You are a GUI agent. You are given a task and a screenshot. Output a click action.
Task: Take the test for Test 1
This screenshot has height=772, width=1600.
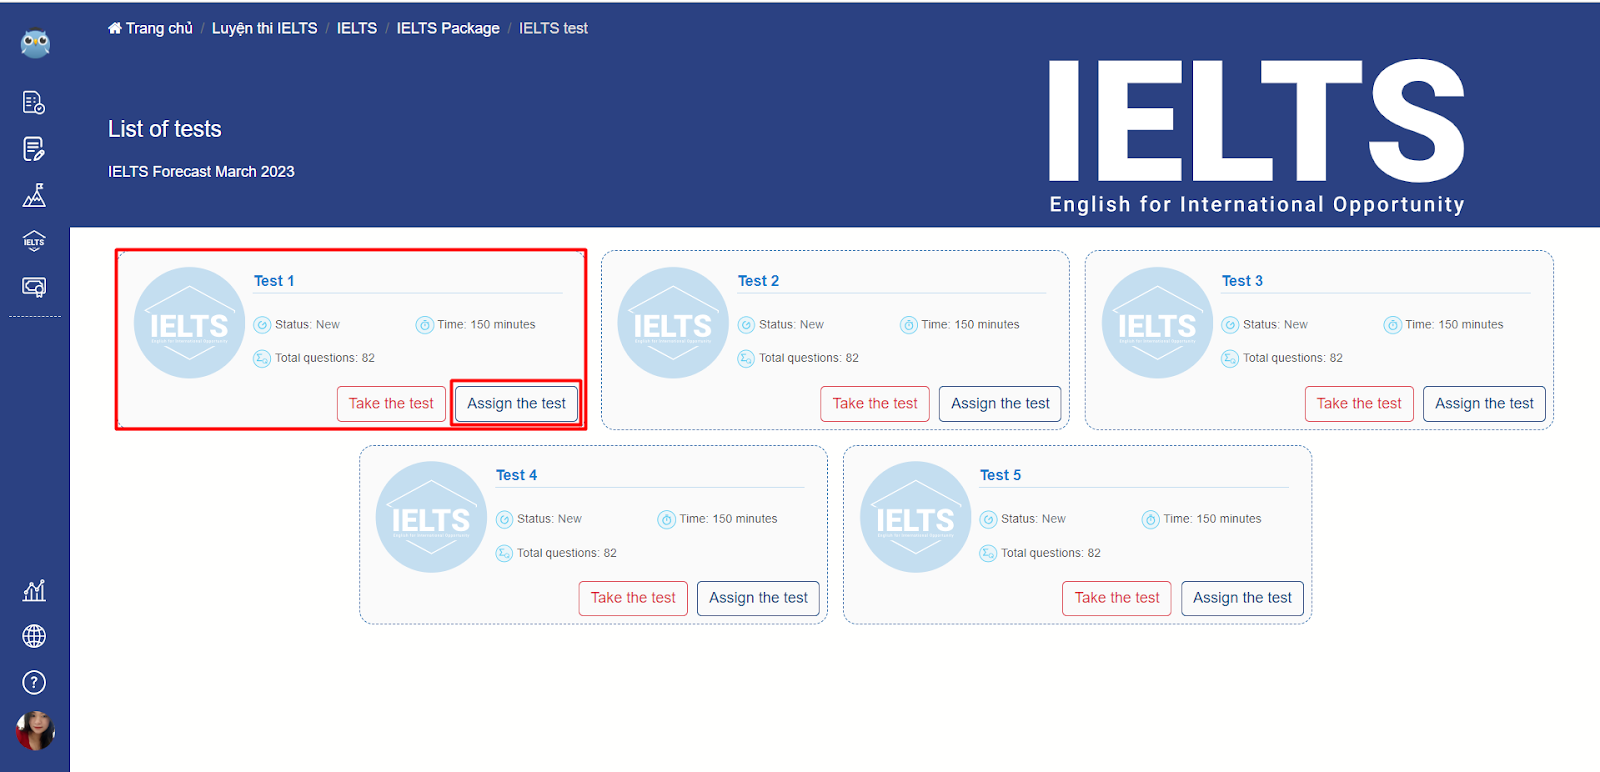point(391,404)
